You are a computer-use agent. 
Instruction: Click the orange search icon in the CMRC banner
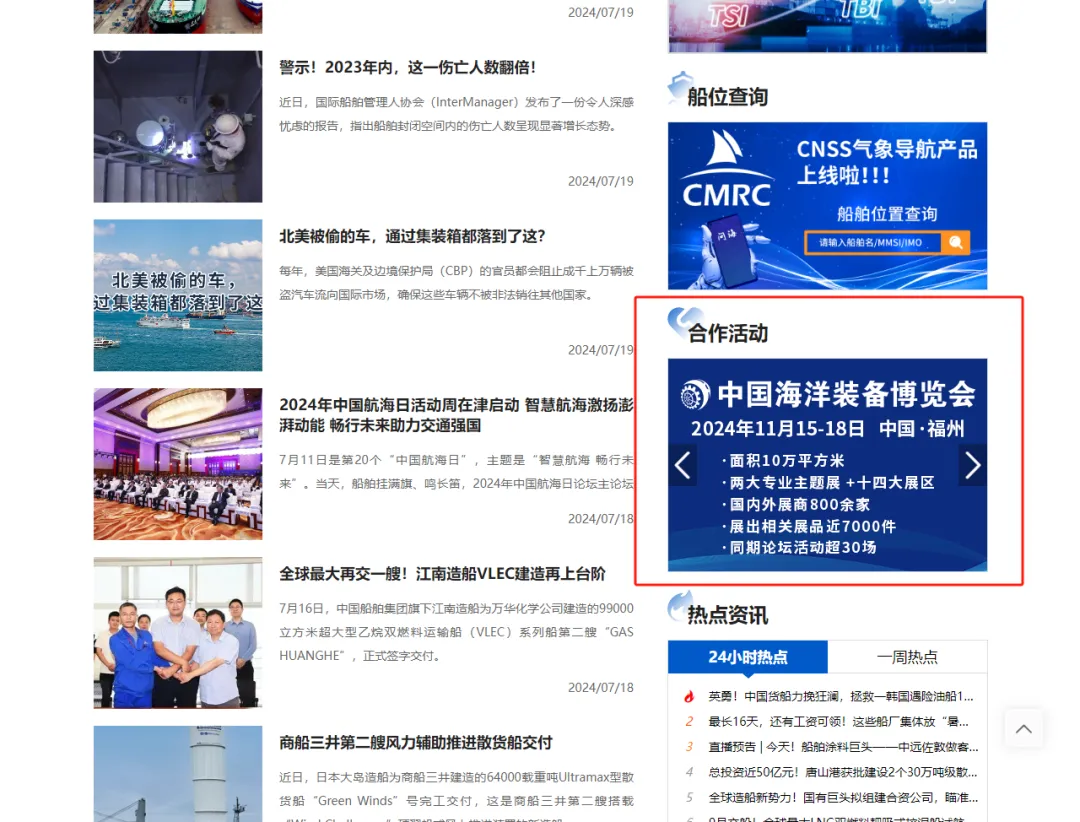[956, 243]
